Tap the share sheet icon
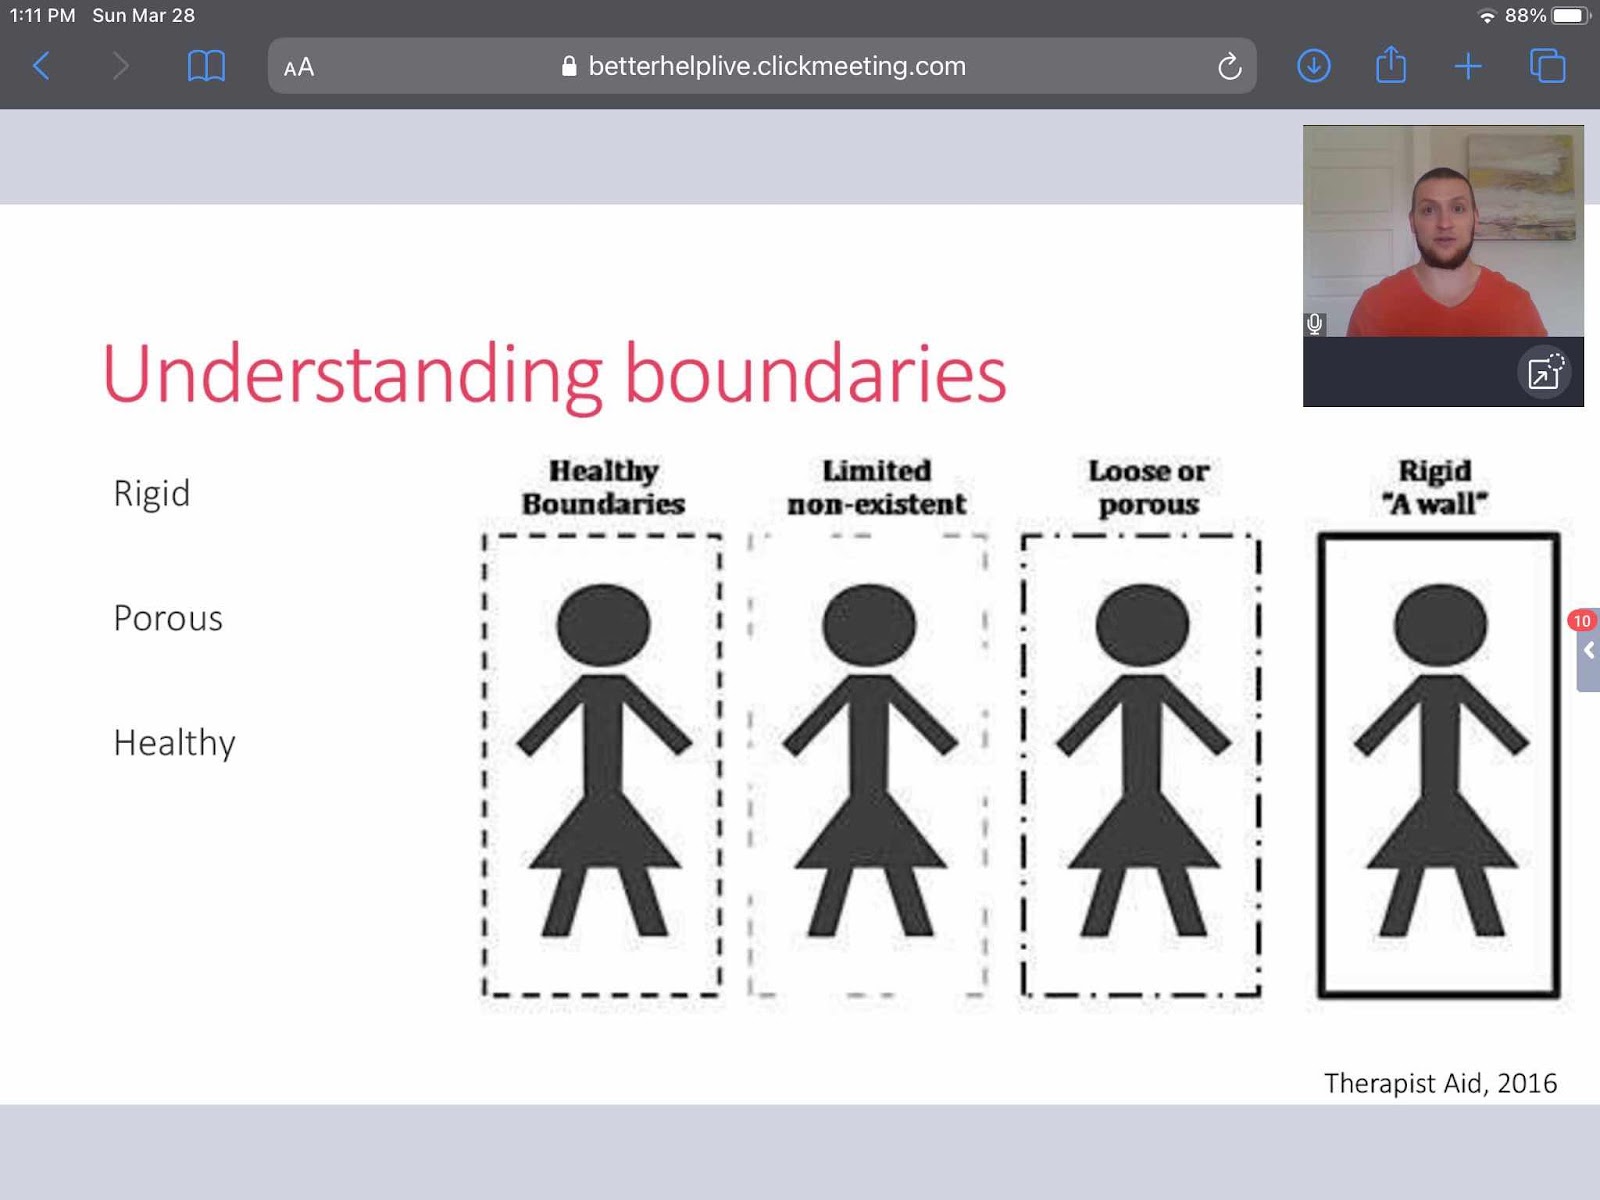The image size is (1600, 1200). pos(1391,66)
